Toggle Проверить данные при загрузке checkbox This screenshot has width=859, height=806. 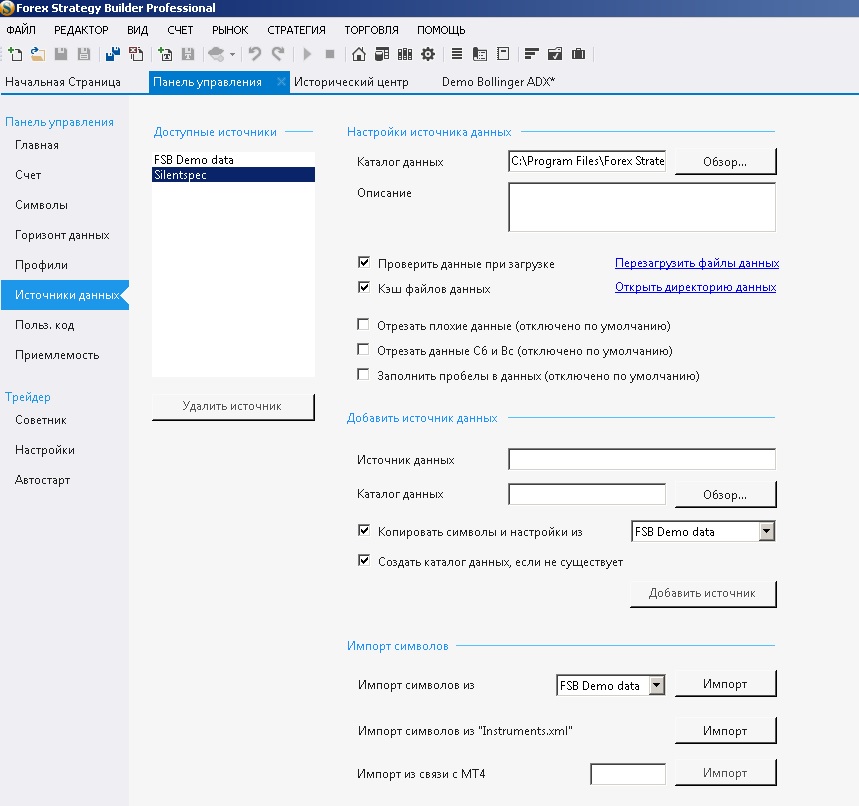coord(364,262)
